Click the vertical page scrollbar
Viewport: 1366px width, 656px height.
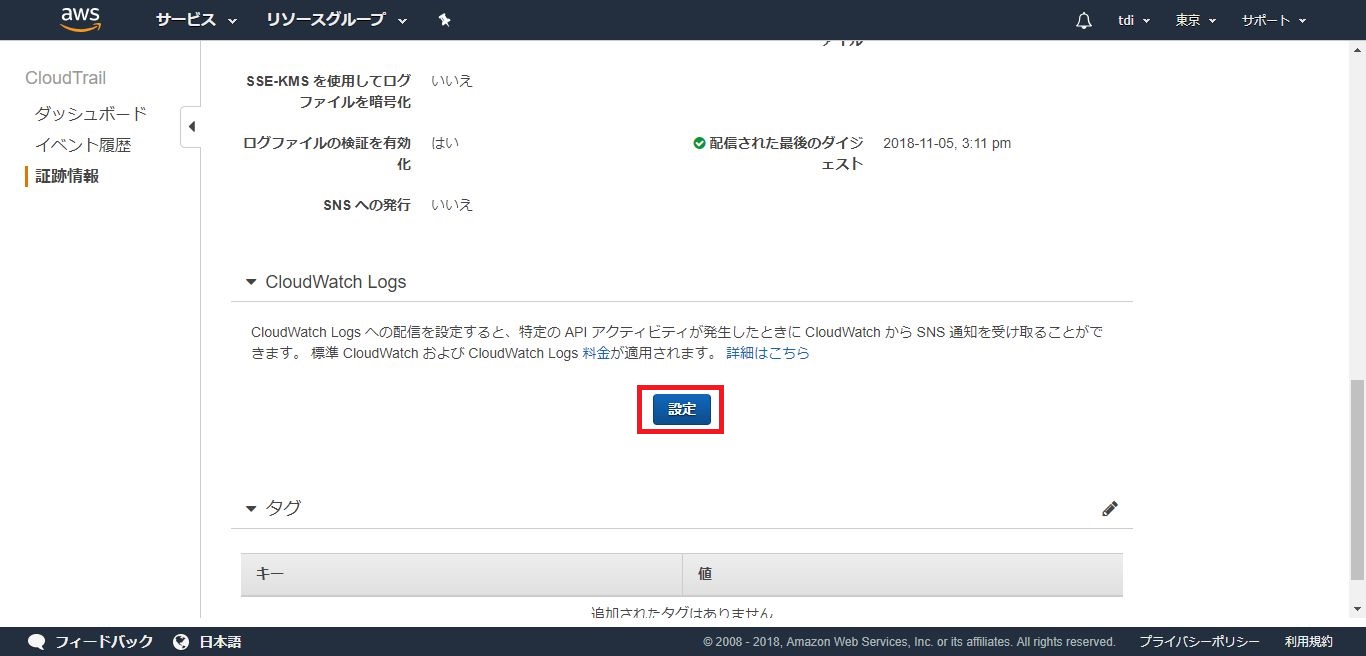(1356, 480)
